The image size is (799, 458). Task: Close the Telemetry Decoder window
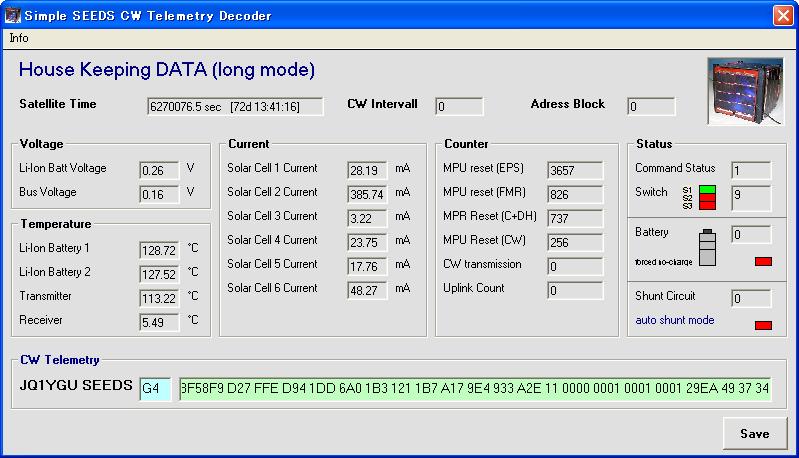click(x=783, y=15)
